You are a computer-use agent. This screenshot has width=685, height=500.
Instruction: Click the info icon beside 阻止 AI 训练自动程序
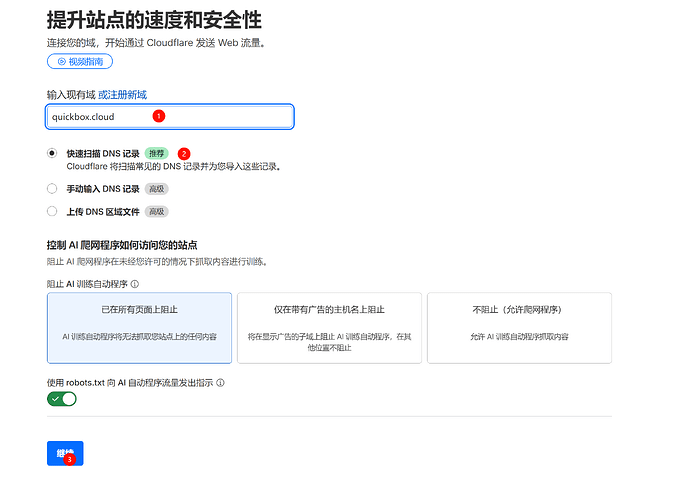pos(135,284)
